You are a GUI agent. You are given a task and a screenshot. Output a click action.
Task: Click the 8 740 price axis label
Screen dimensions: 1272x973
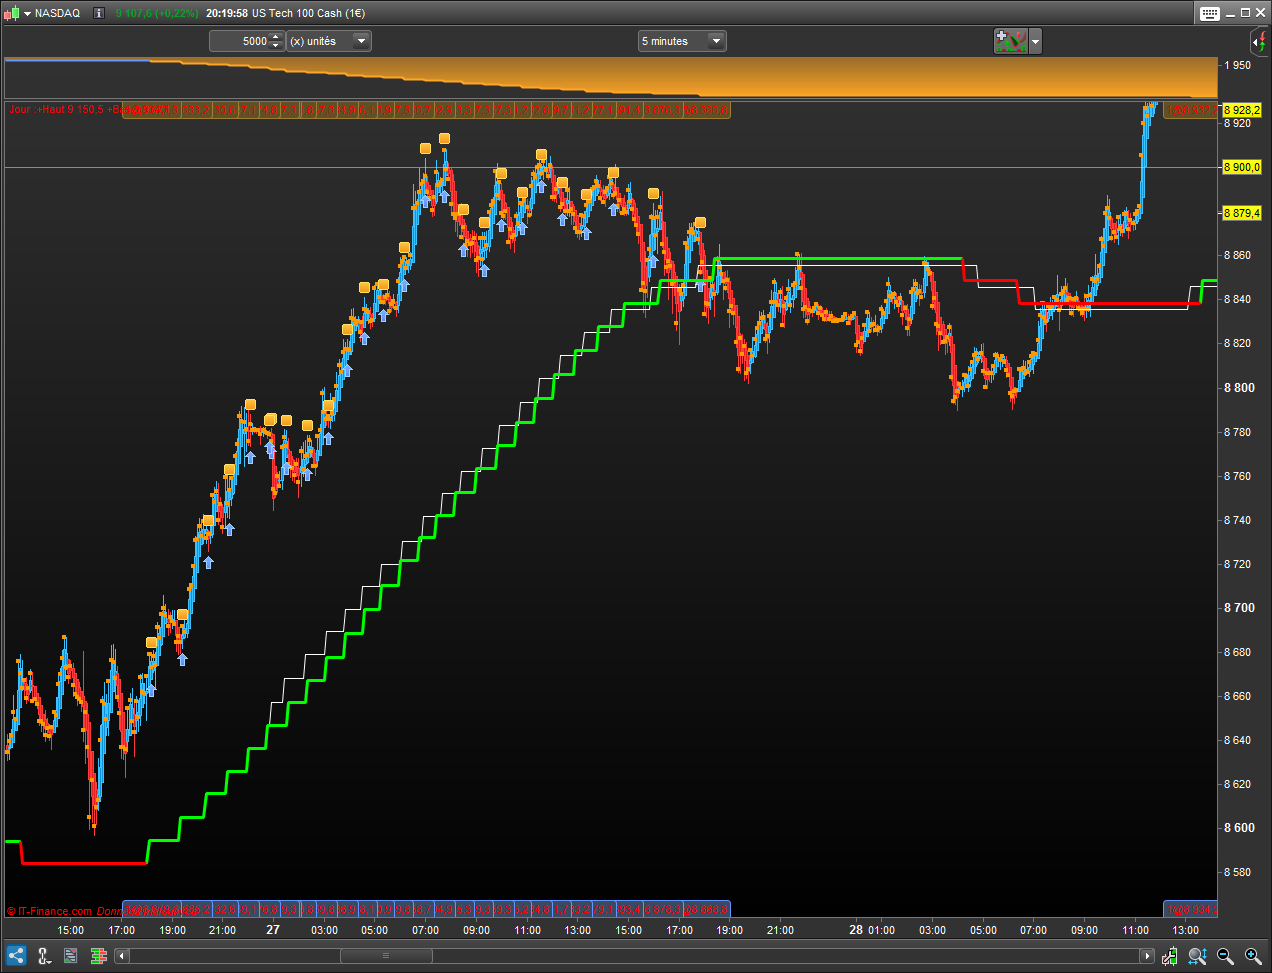pyautogui.click(x=1238, y=520)
